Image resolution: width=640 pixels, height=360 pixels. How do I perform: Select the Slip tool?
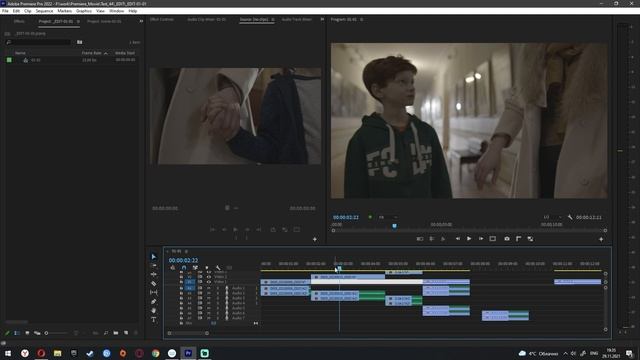153,292
